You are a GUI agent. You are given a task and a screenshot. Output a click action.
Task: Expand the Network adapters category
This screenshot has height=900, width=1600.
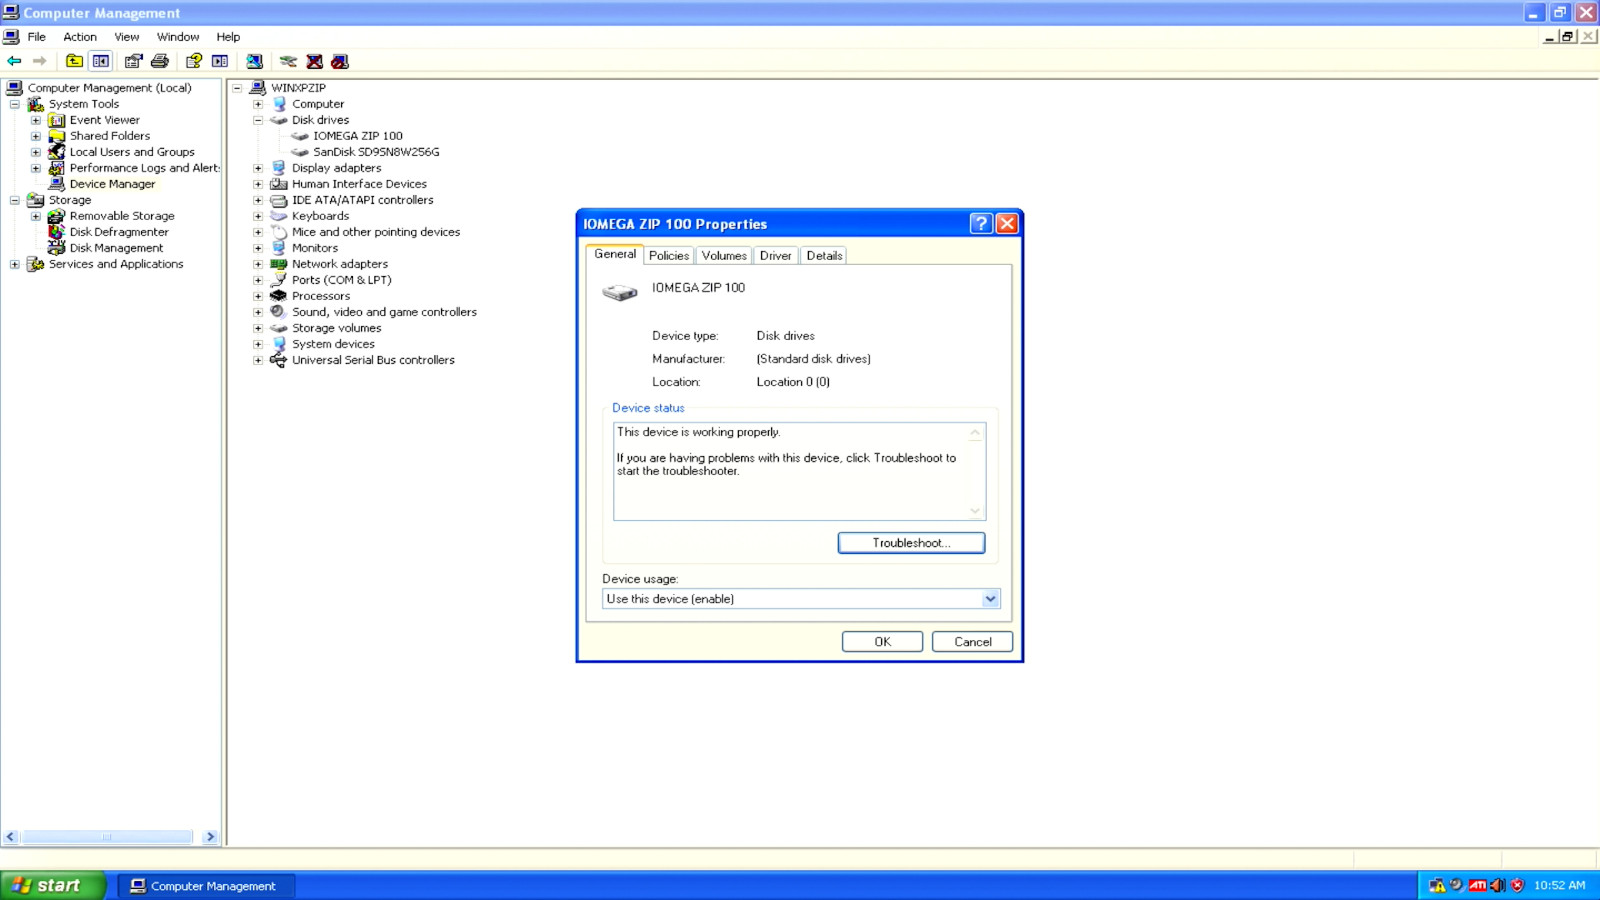(258, 264)
